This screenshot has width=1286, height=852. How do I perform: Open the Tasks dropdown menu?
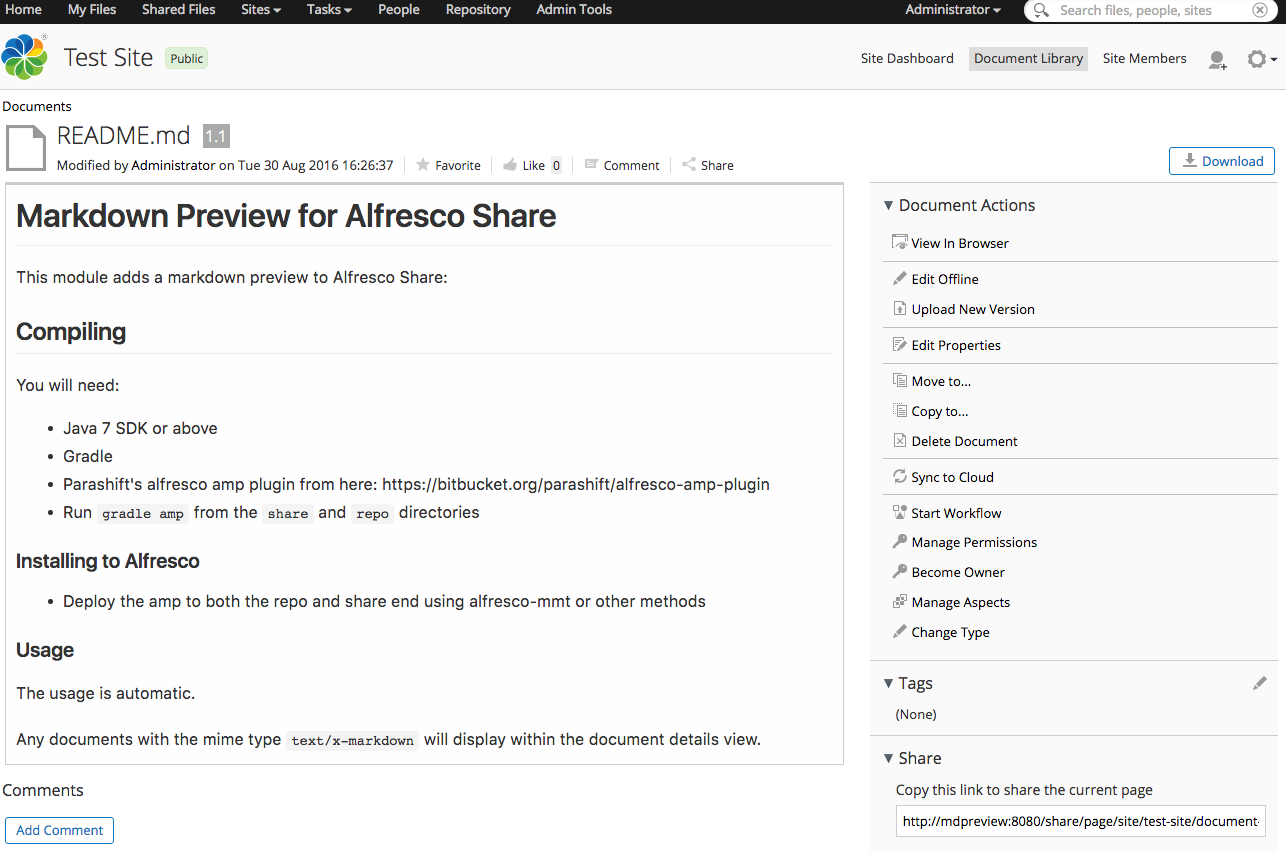[x=329, y=10]
